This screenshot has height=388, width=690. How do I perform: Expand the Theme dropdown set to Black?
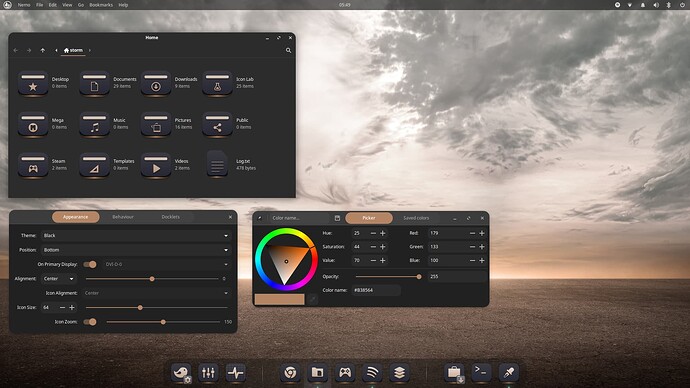click(136, 235)
